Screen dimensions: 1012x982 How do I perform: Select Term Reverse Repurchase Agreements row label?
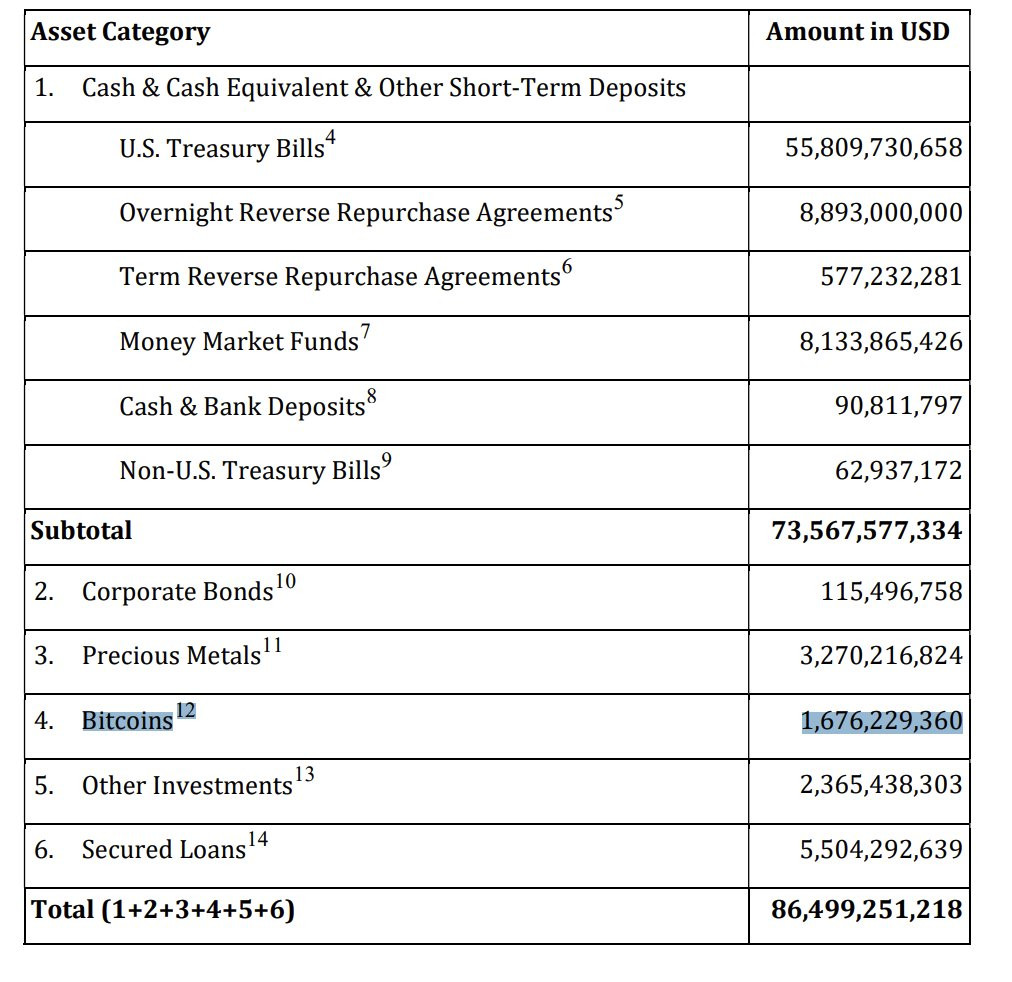340,277
